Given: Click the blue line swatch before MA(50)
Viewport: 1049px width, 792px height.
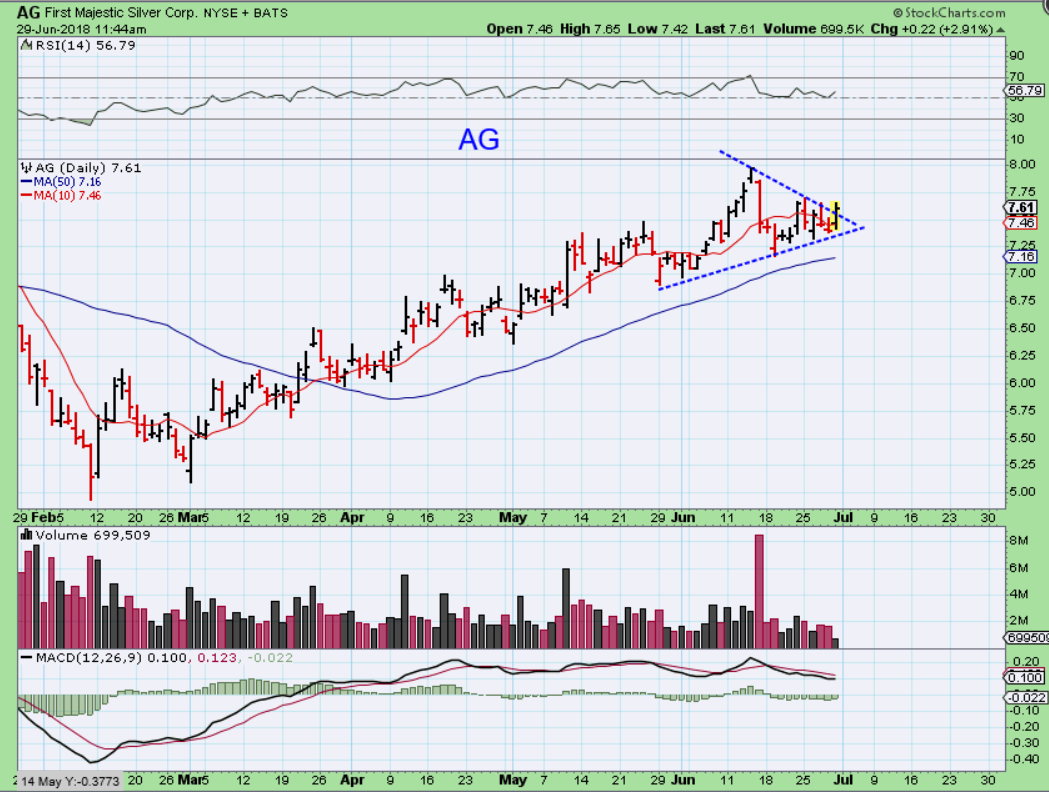Looking at the screenshot, I should click(27, 182).
